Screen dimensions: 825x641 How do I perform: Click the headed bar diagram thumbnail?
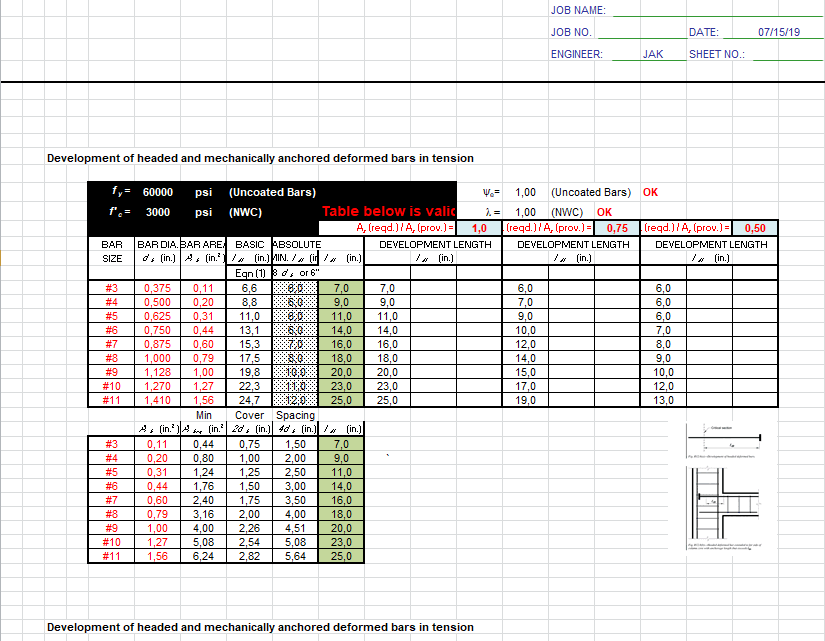[725, 441]
